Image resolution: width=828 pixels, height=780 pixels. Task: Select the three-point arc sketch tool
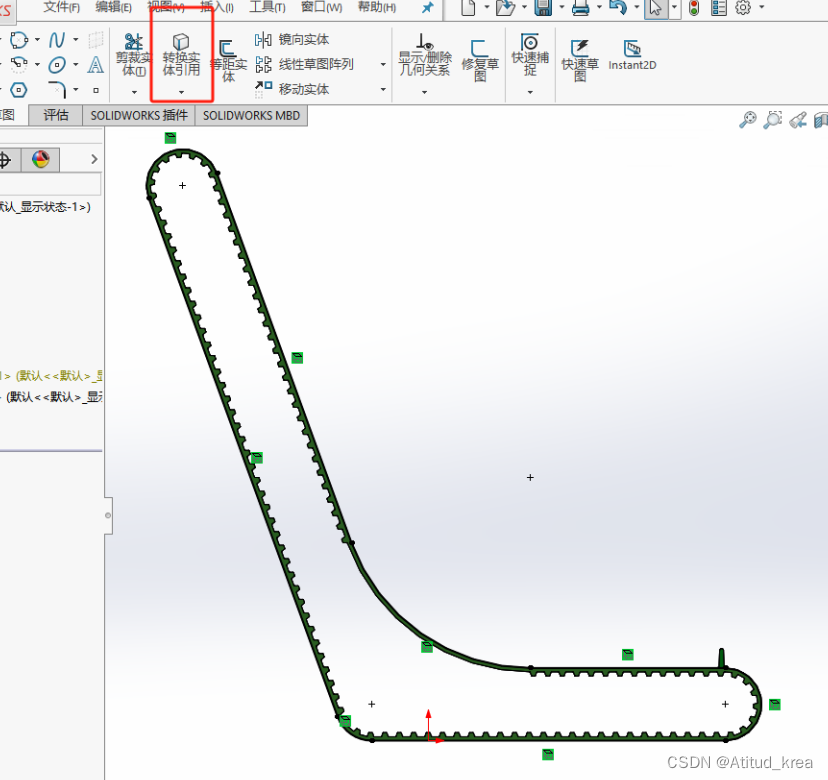pos(19,64)
